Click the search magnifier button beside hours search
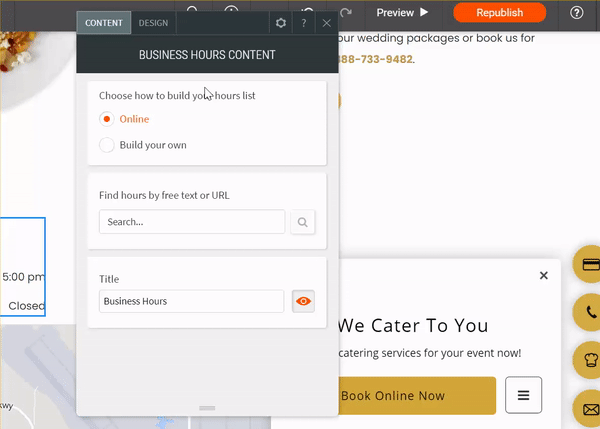Image resolution: width=600 pixels, height=429 pixels. pyautogui.click(x=303, y=222)
